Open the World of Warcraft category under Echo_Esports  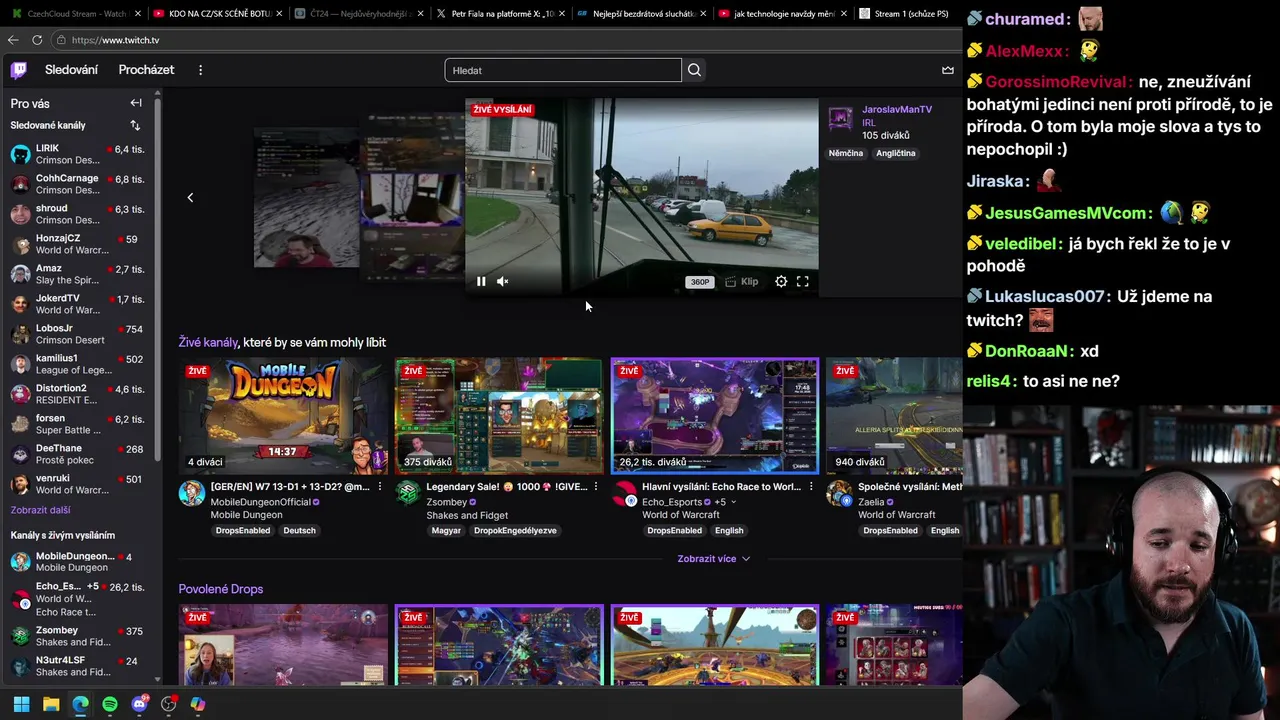(x=681, y=515)
